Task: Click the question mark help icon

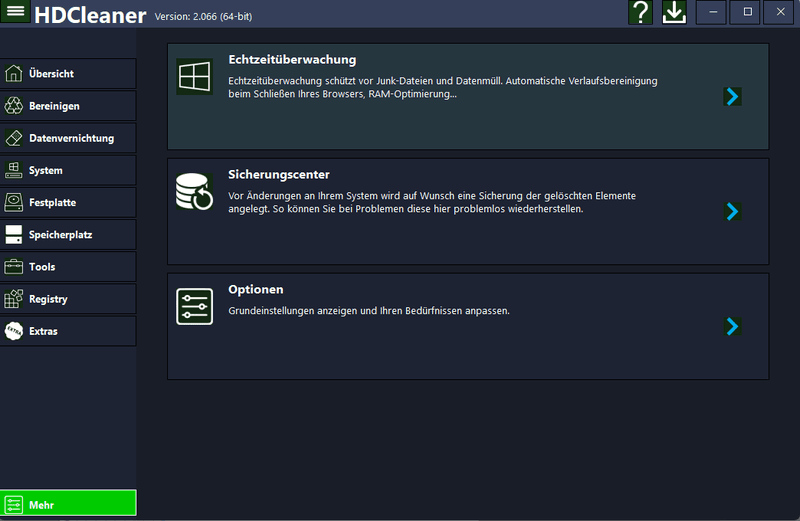Action: tap(640, 12)
